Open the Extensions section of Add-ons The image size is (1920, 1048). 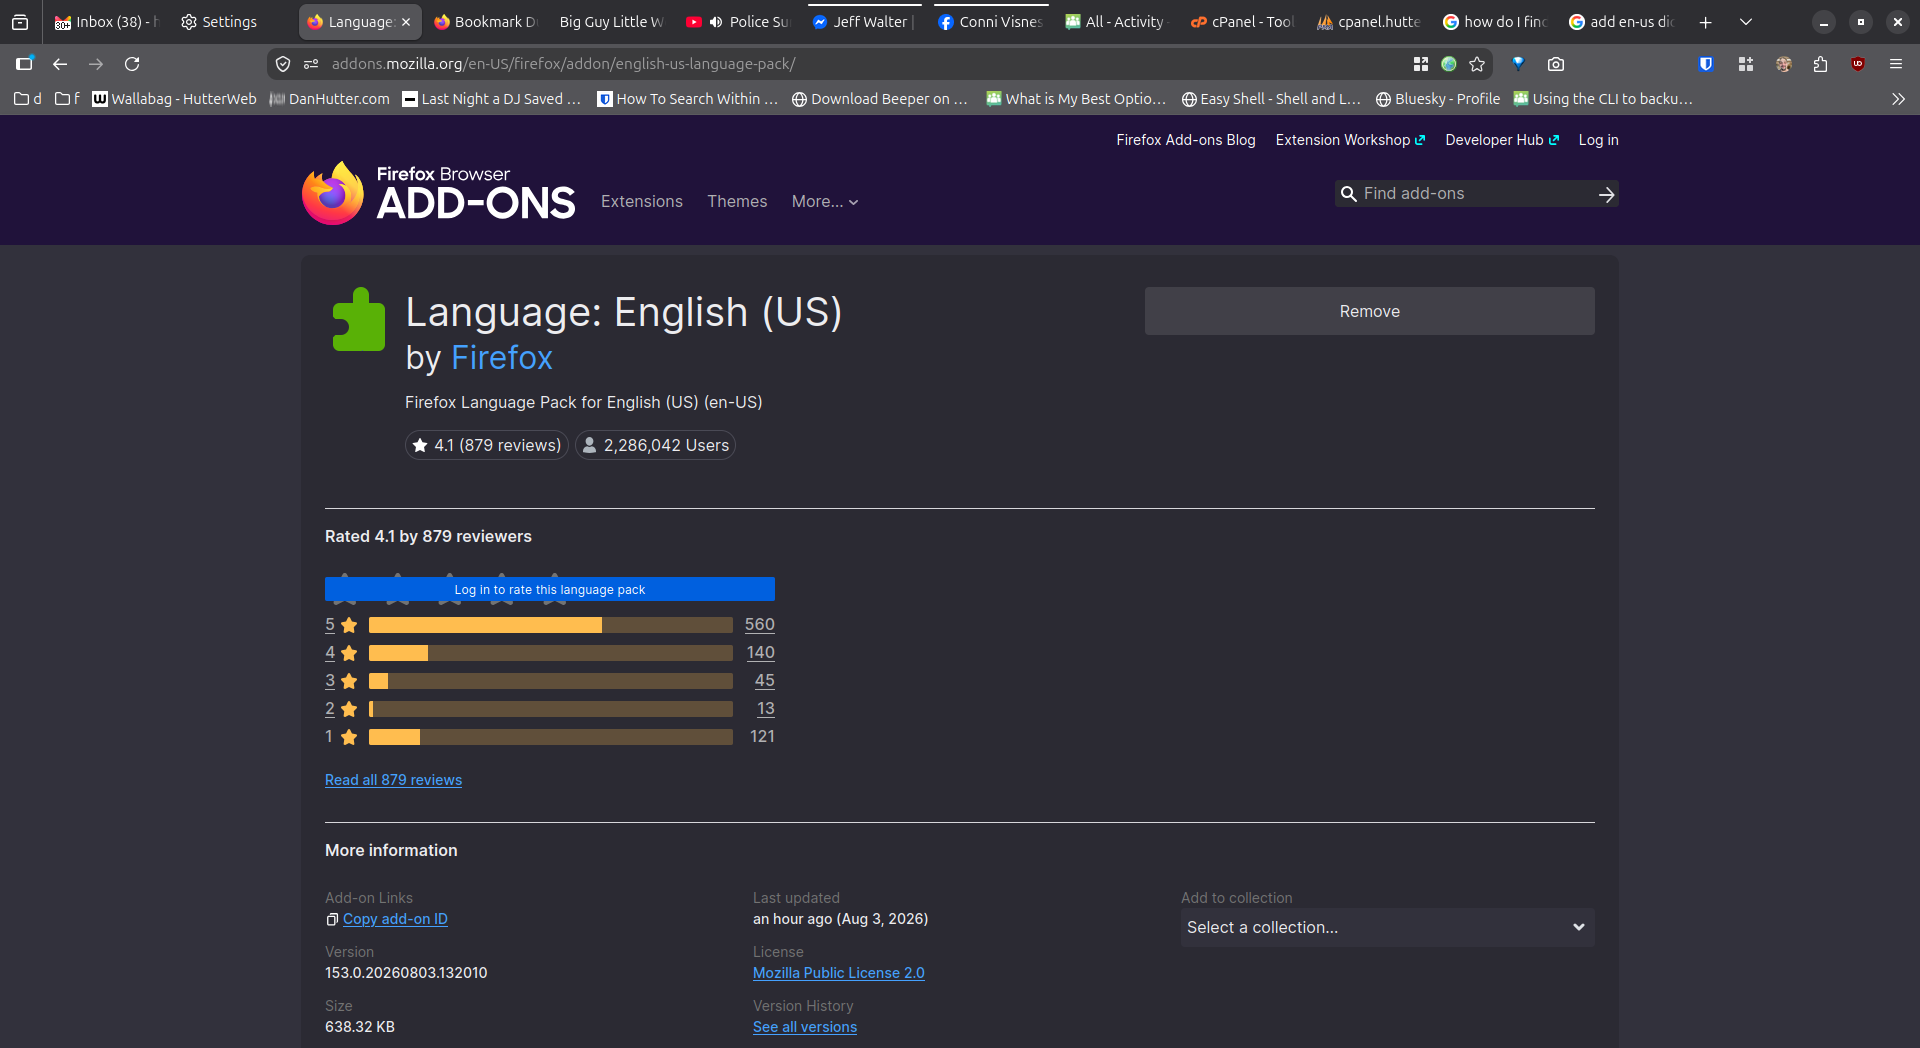pyautogui.click(x=642, y=202)
